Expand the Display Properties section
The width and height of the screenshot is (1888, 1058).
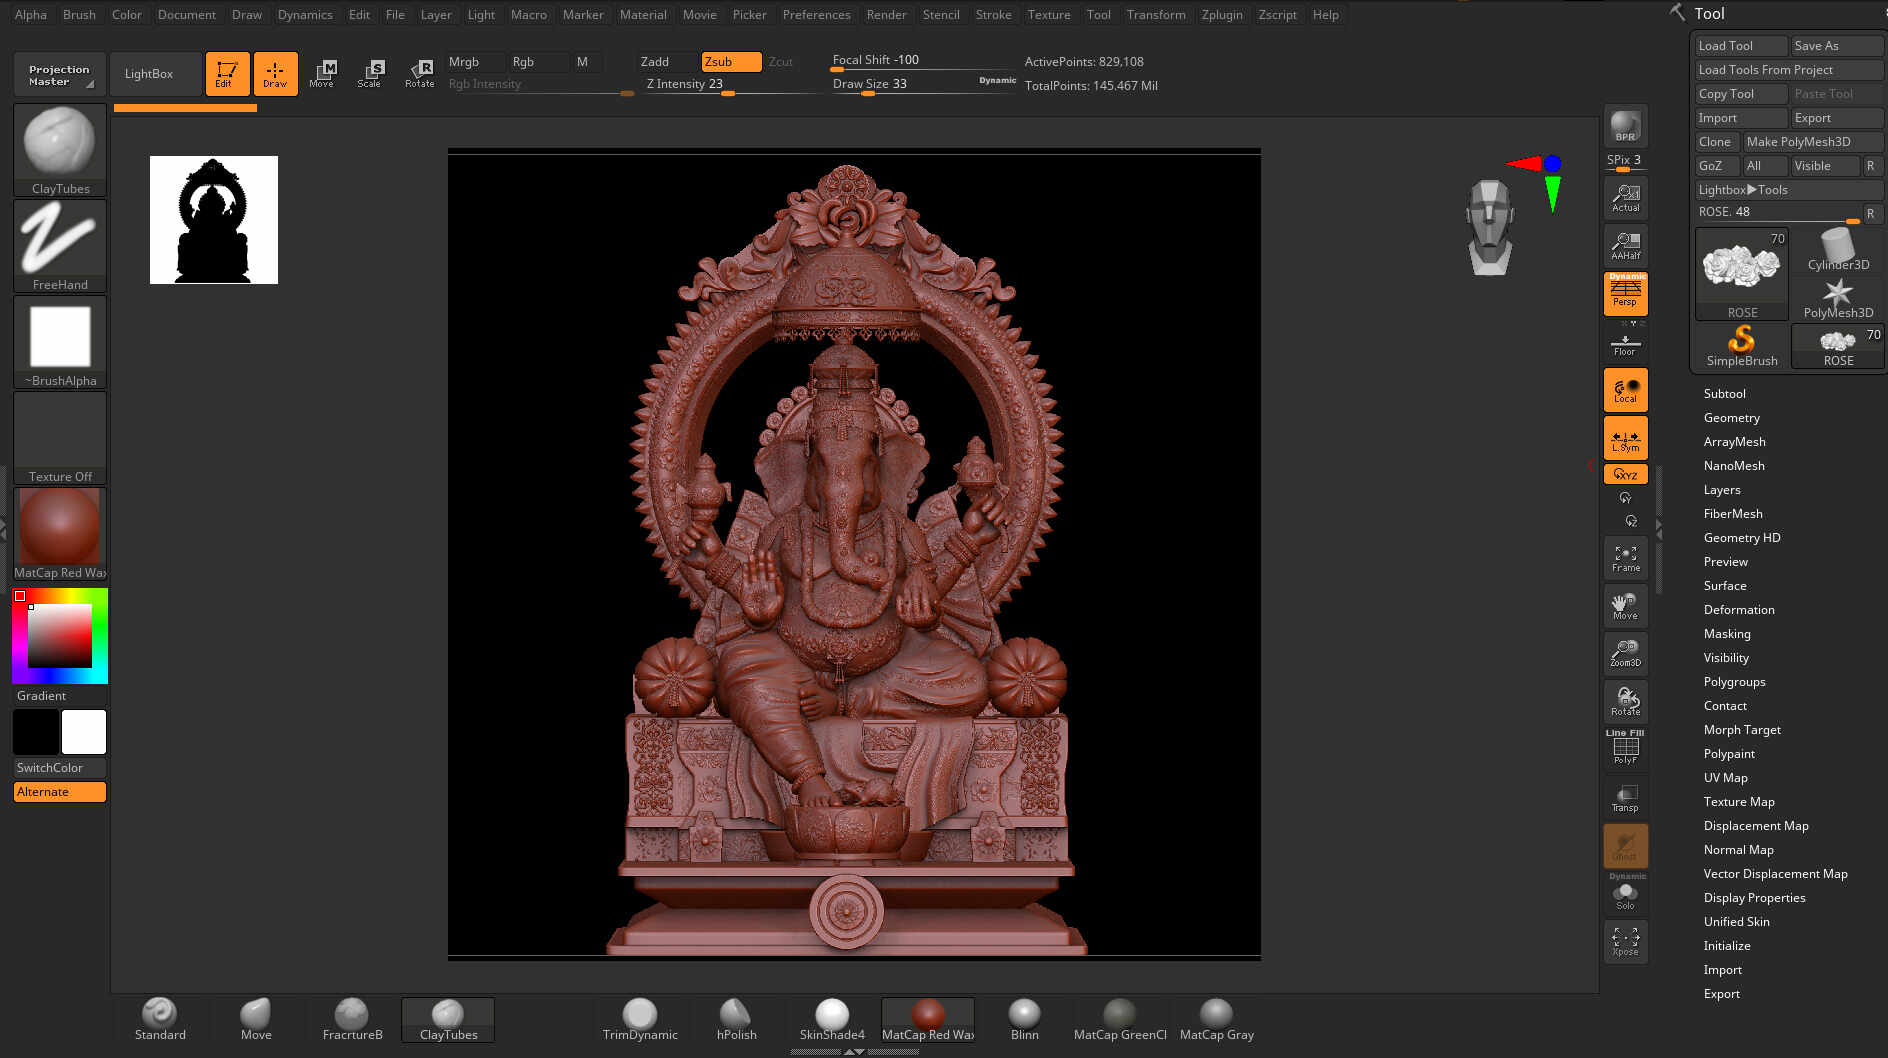[1755, 898]
